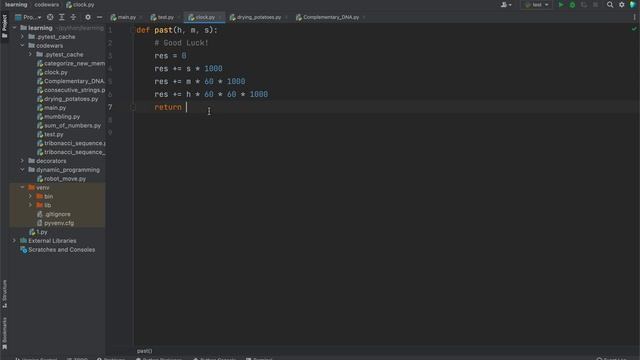Screen dimensions: 640x360
Task: Click the 'res += s * 1000' line
Action: (x=188, y=69)
